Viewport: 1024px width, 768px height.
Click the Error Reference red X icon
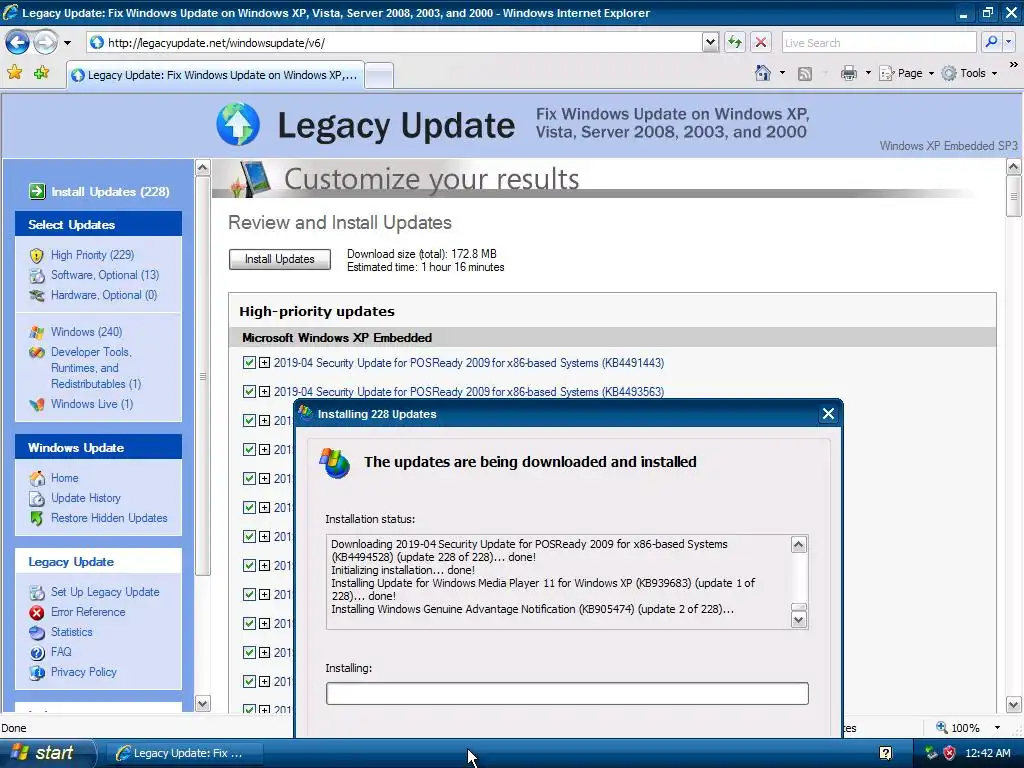point(37,613)
